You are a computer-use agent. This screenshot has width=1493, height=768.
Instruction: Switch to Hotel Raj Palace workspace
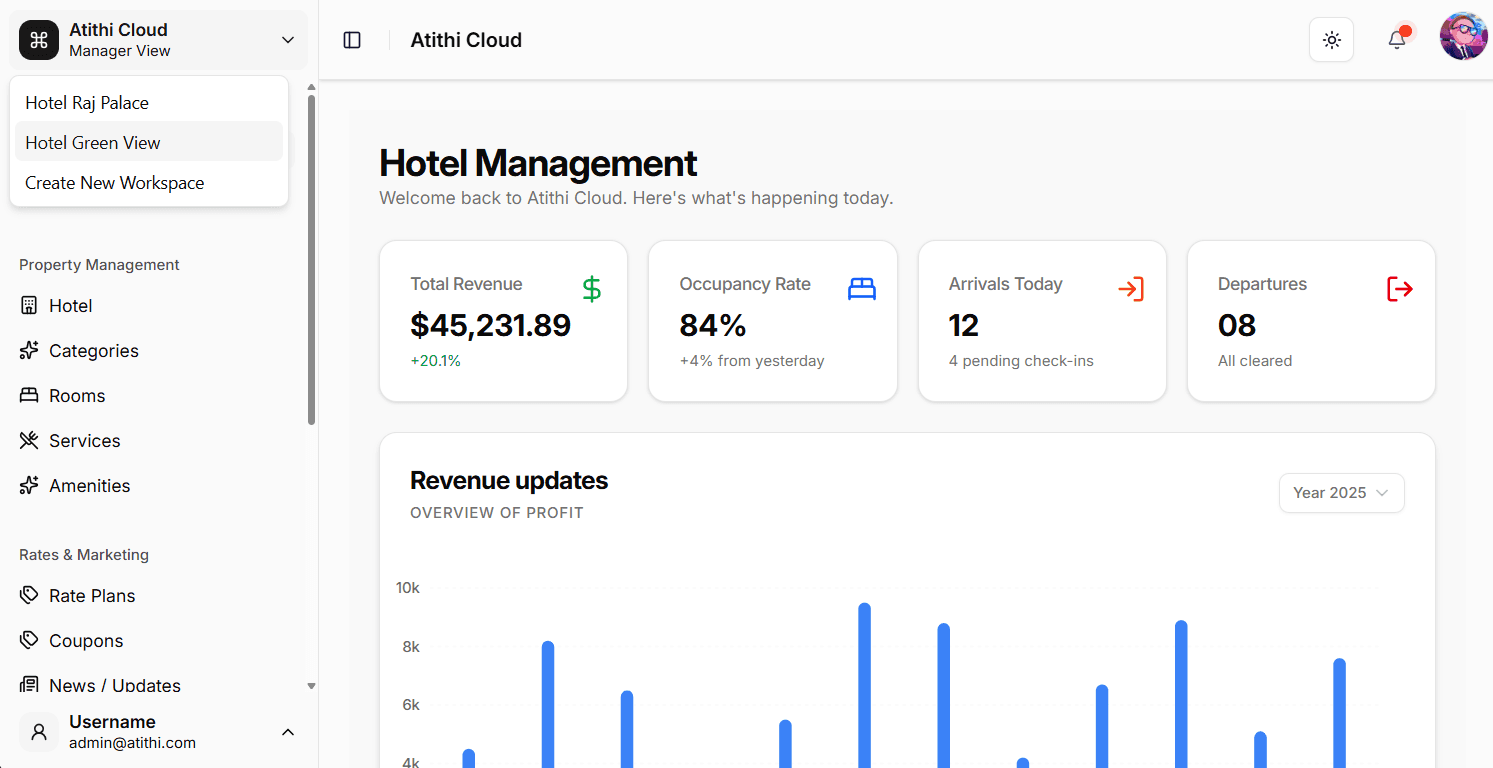(x=86, y=102)
